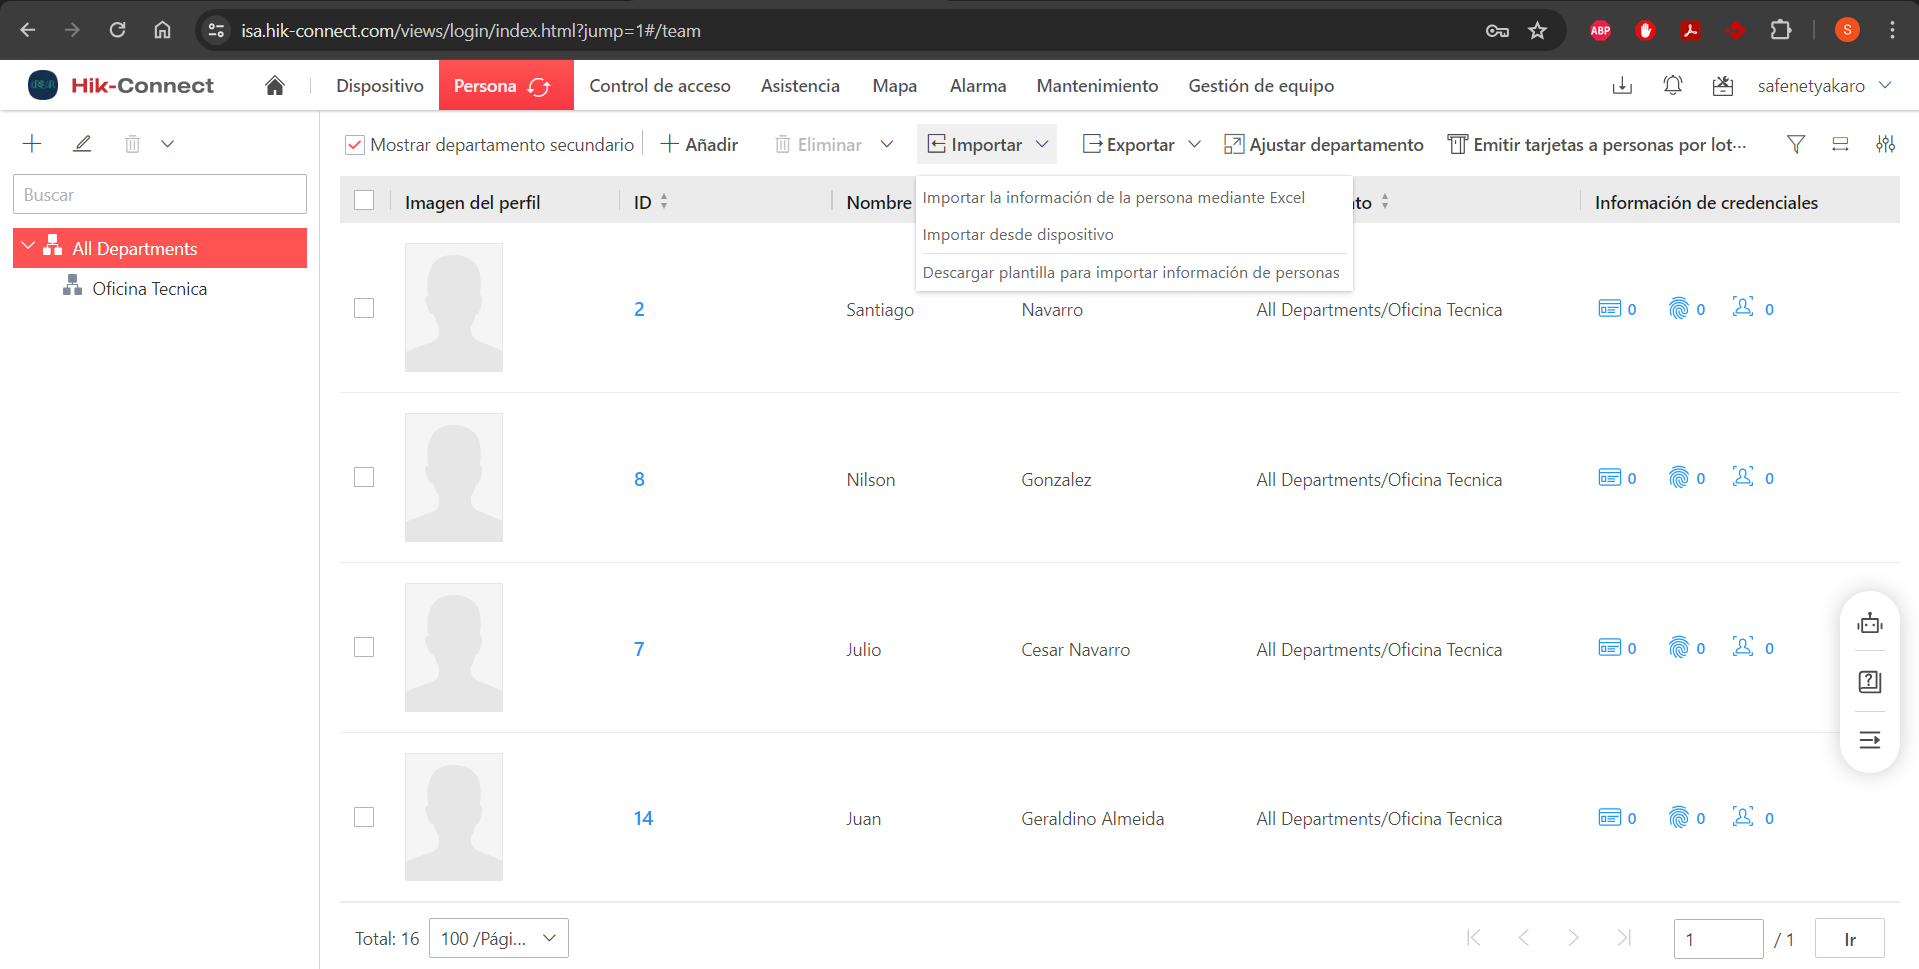Click the Buscar search field
Screen dimensions: 1919x969
[160, 194]
